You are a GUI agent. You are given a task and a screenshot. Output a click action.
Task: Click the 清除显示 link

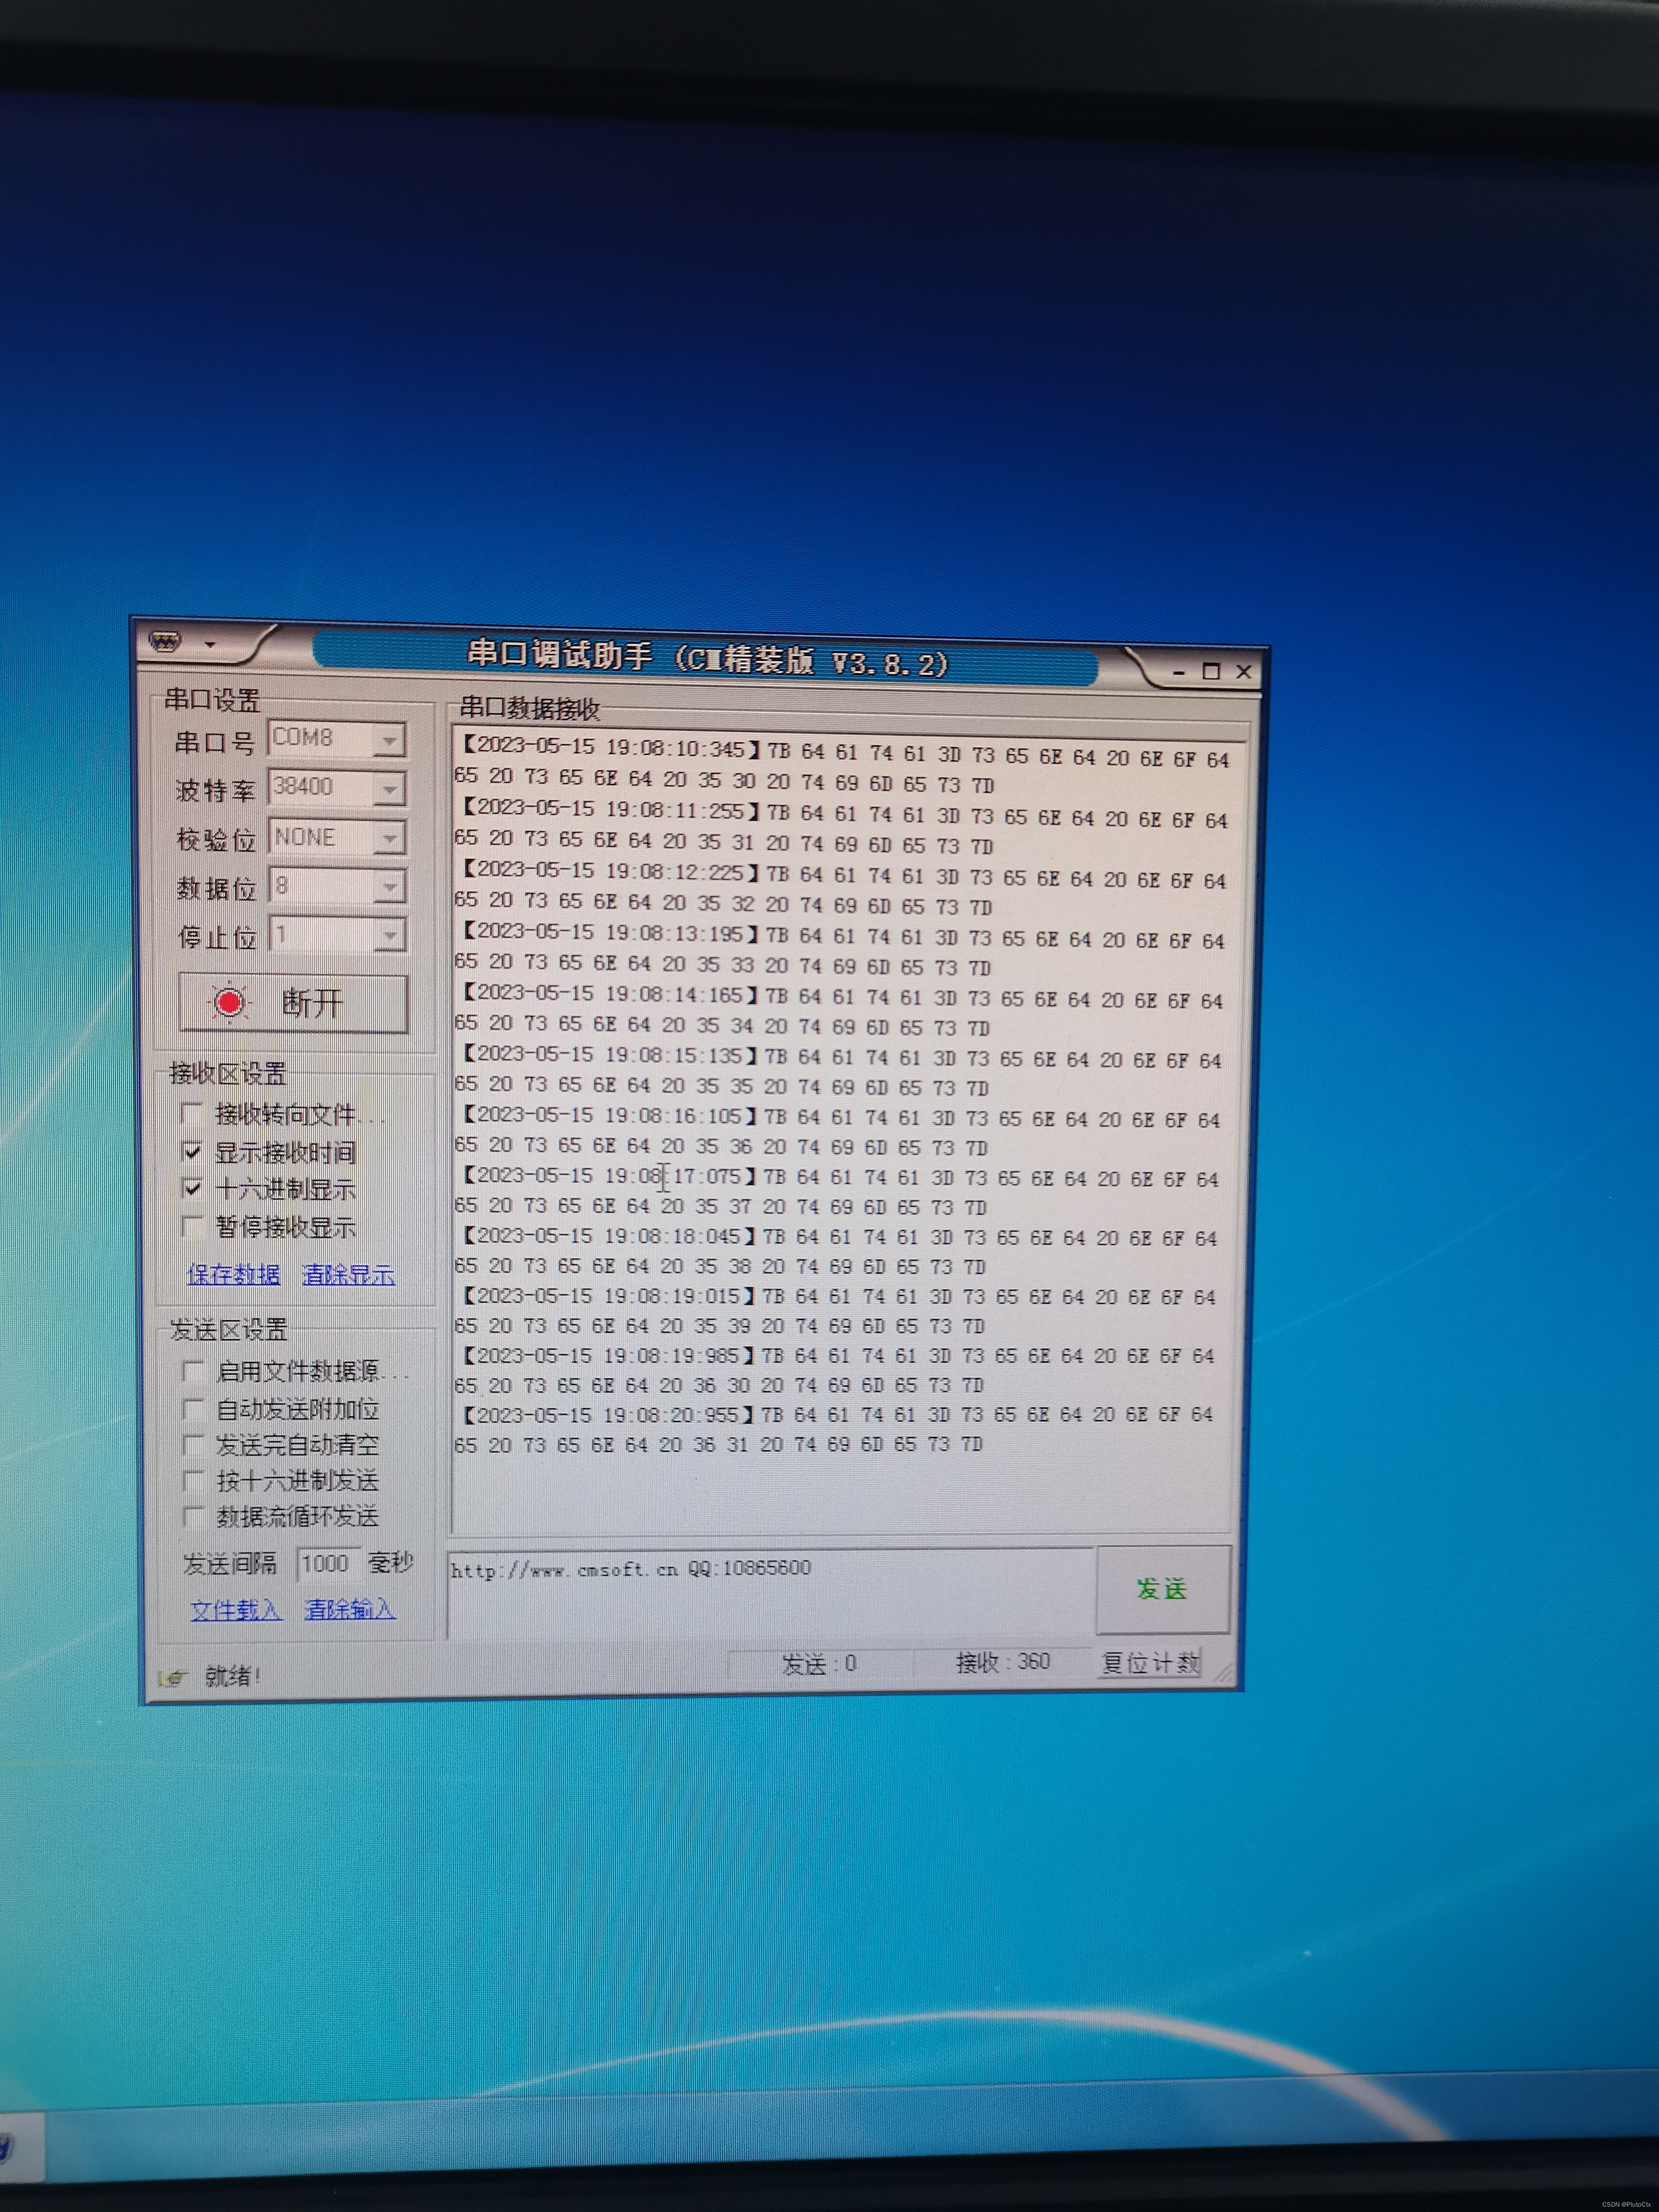[x=348, y=1274]
